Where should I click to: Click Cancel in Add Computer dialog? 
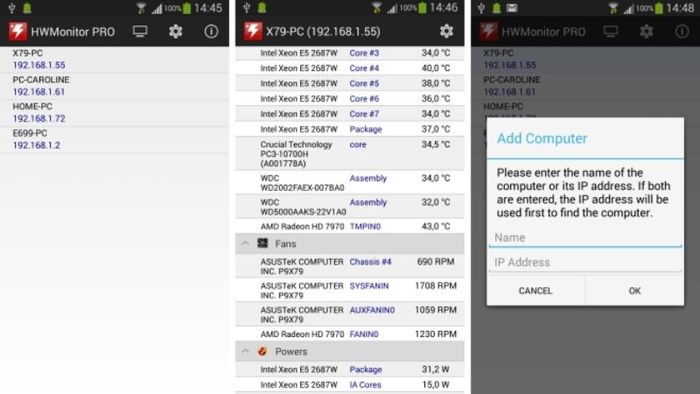(536, 291)
